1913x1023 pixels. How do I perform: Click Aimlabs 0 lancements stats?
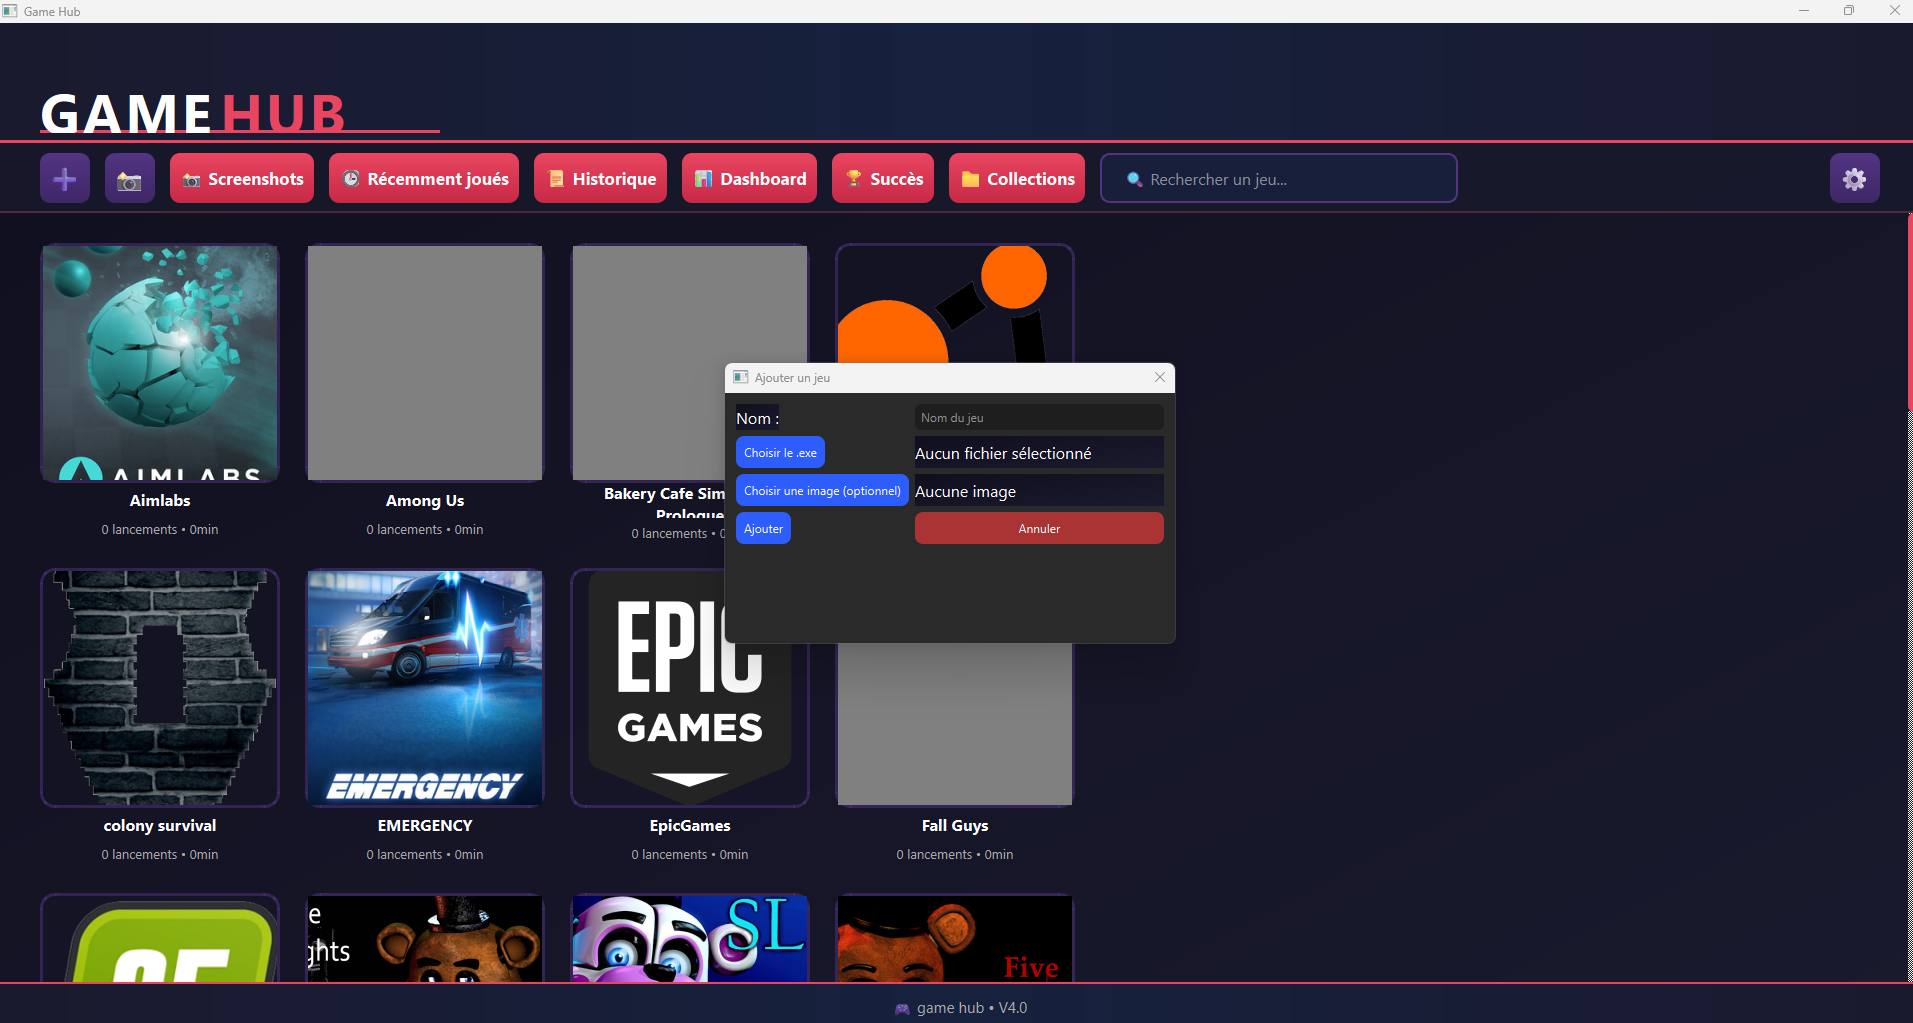point(160,530)
